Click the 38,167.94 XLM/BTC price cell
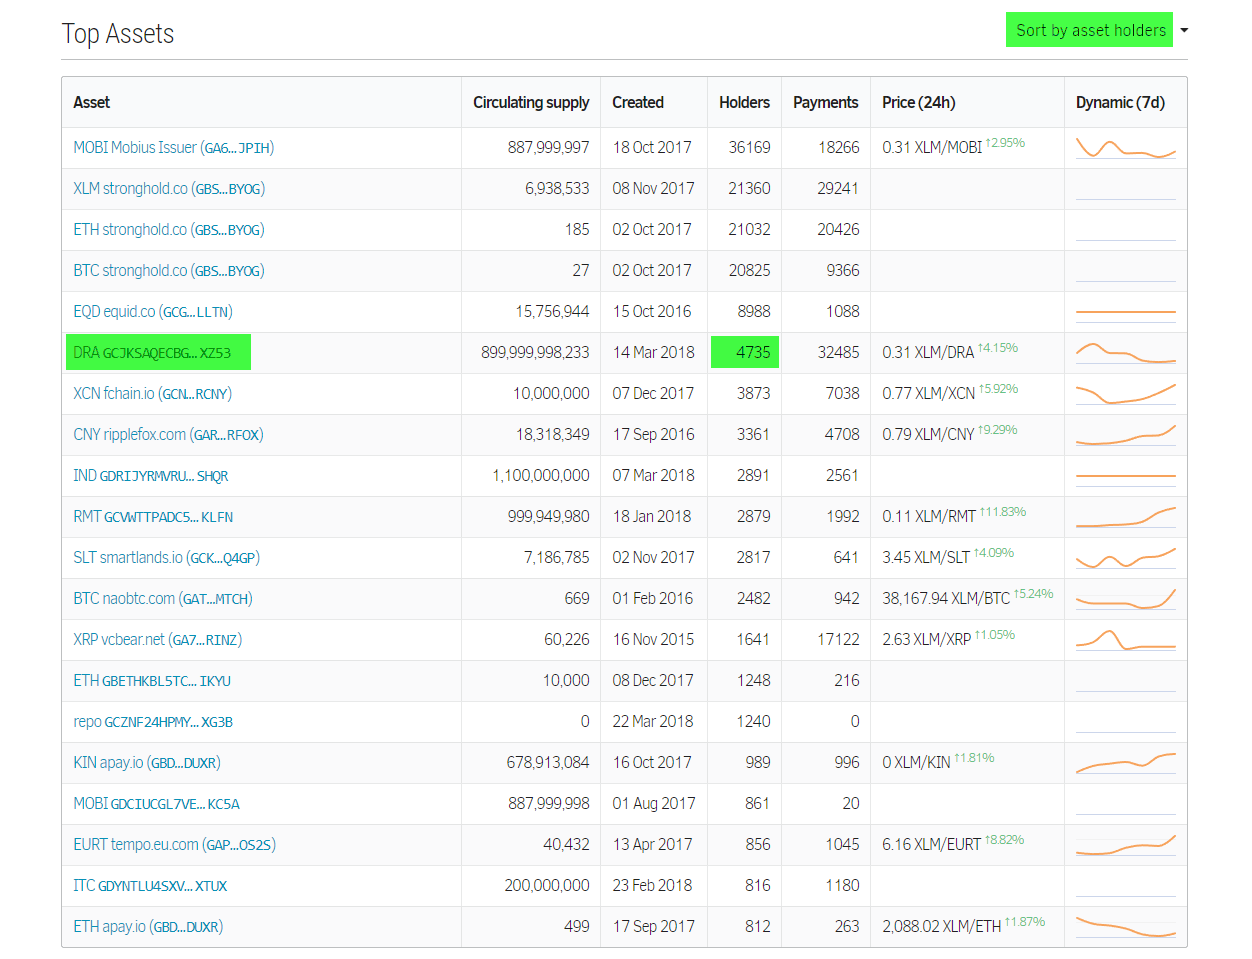 [968, 598]
